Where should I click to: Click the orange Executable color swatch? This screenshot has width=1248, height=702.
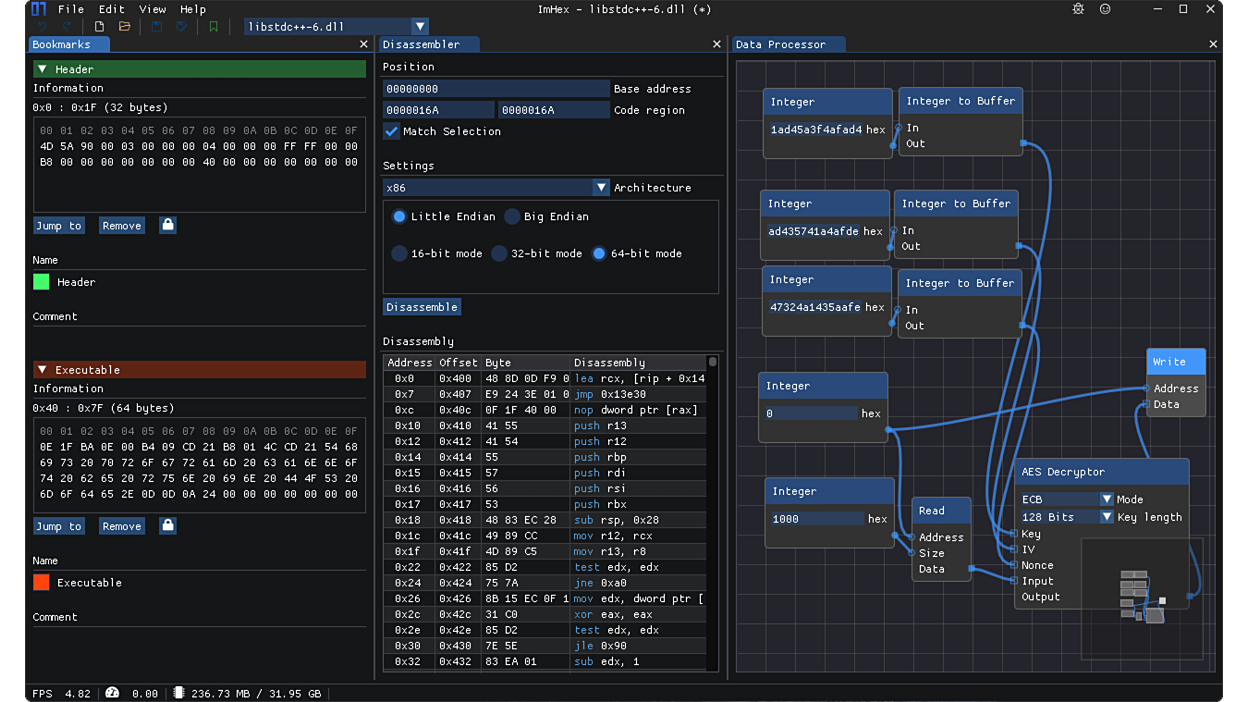coord(41,582)
